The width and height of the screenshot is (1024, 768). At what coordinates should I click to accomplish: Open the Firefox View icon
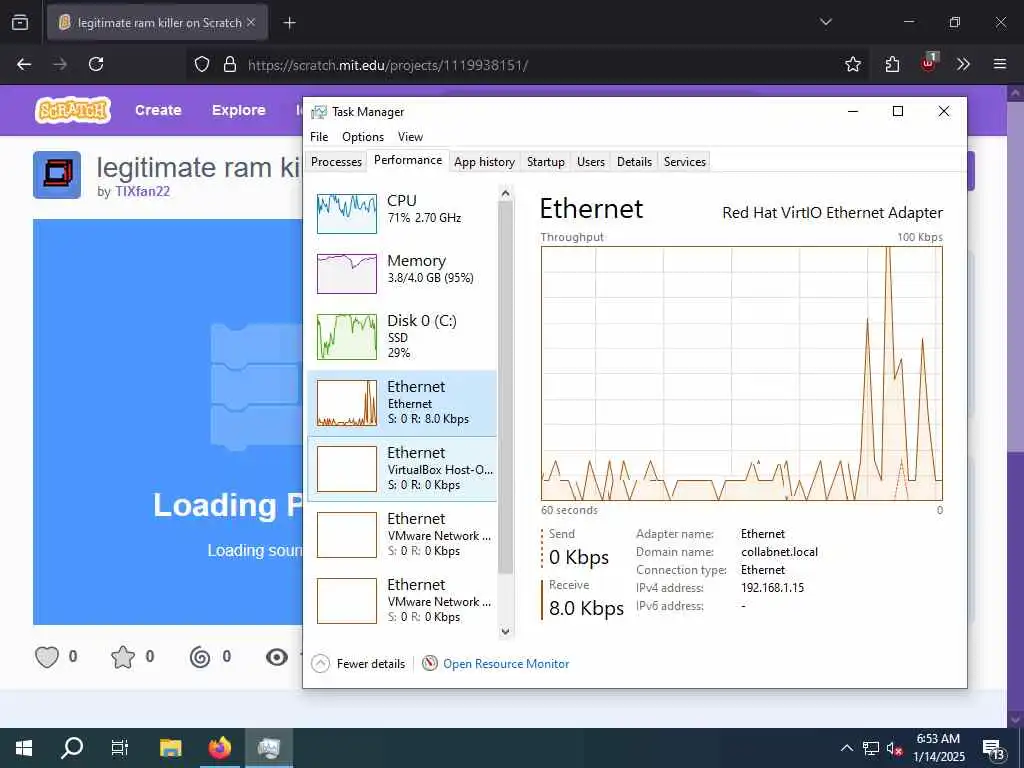pos(20,22)
